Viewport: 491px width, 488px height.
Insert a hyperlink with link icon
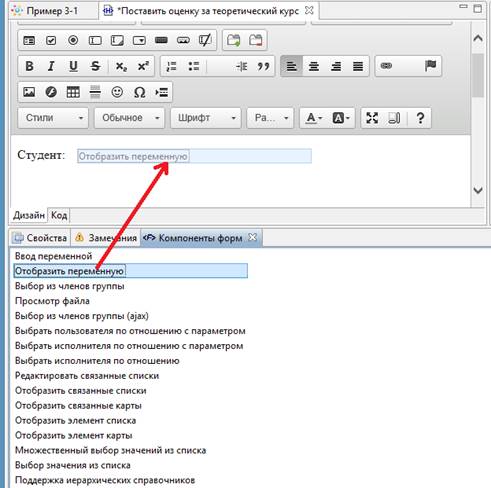[x=386, y=66]
